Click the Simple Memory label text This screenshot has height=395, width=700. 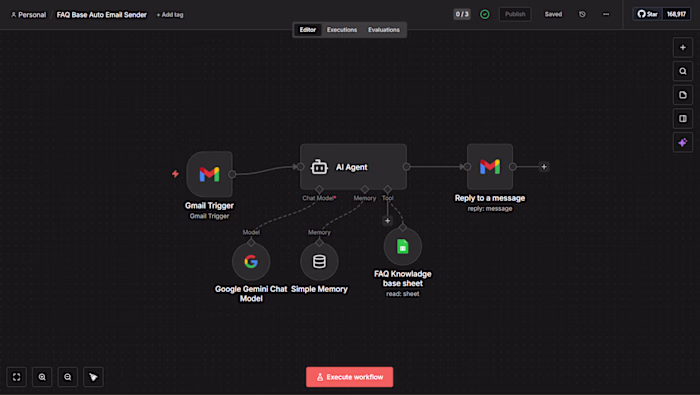[x=319, y=289]
